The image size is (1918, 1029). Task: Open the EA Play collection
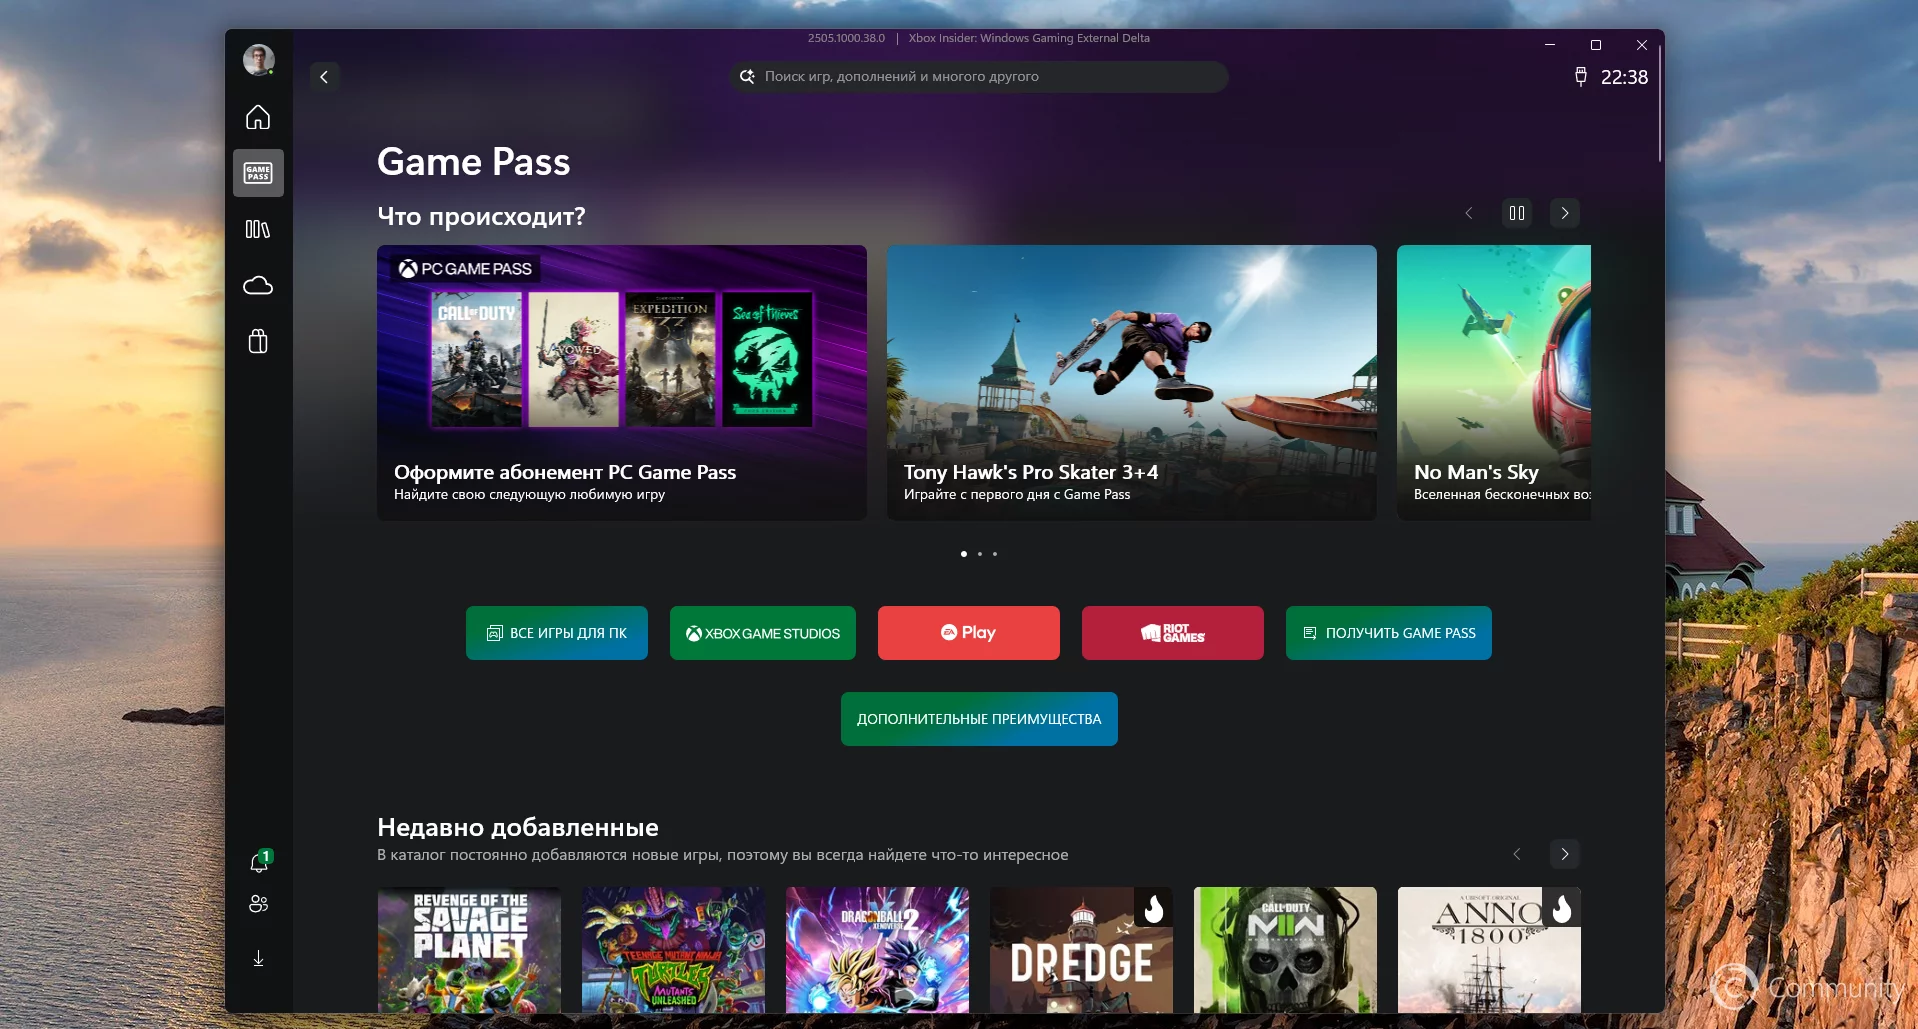point(969,633)
